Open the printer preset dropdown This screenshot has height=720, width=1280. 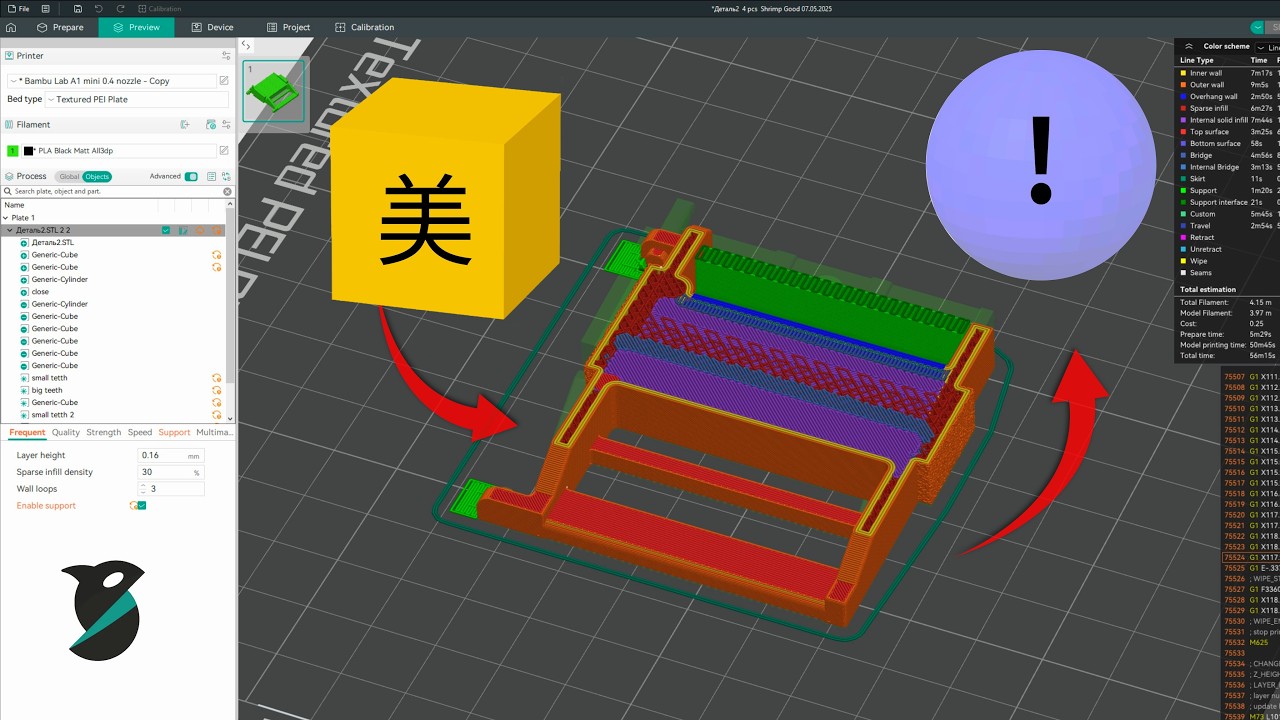coord(111,81)
